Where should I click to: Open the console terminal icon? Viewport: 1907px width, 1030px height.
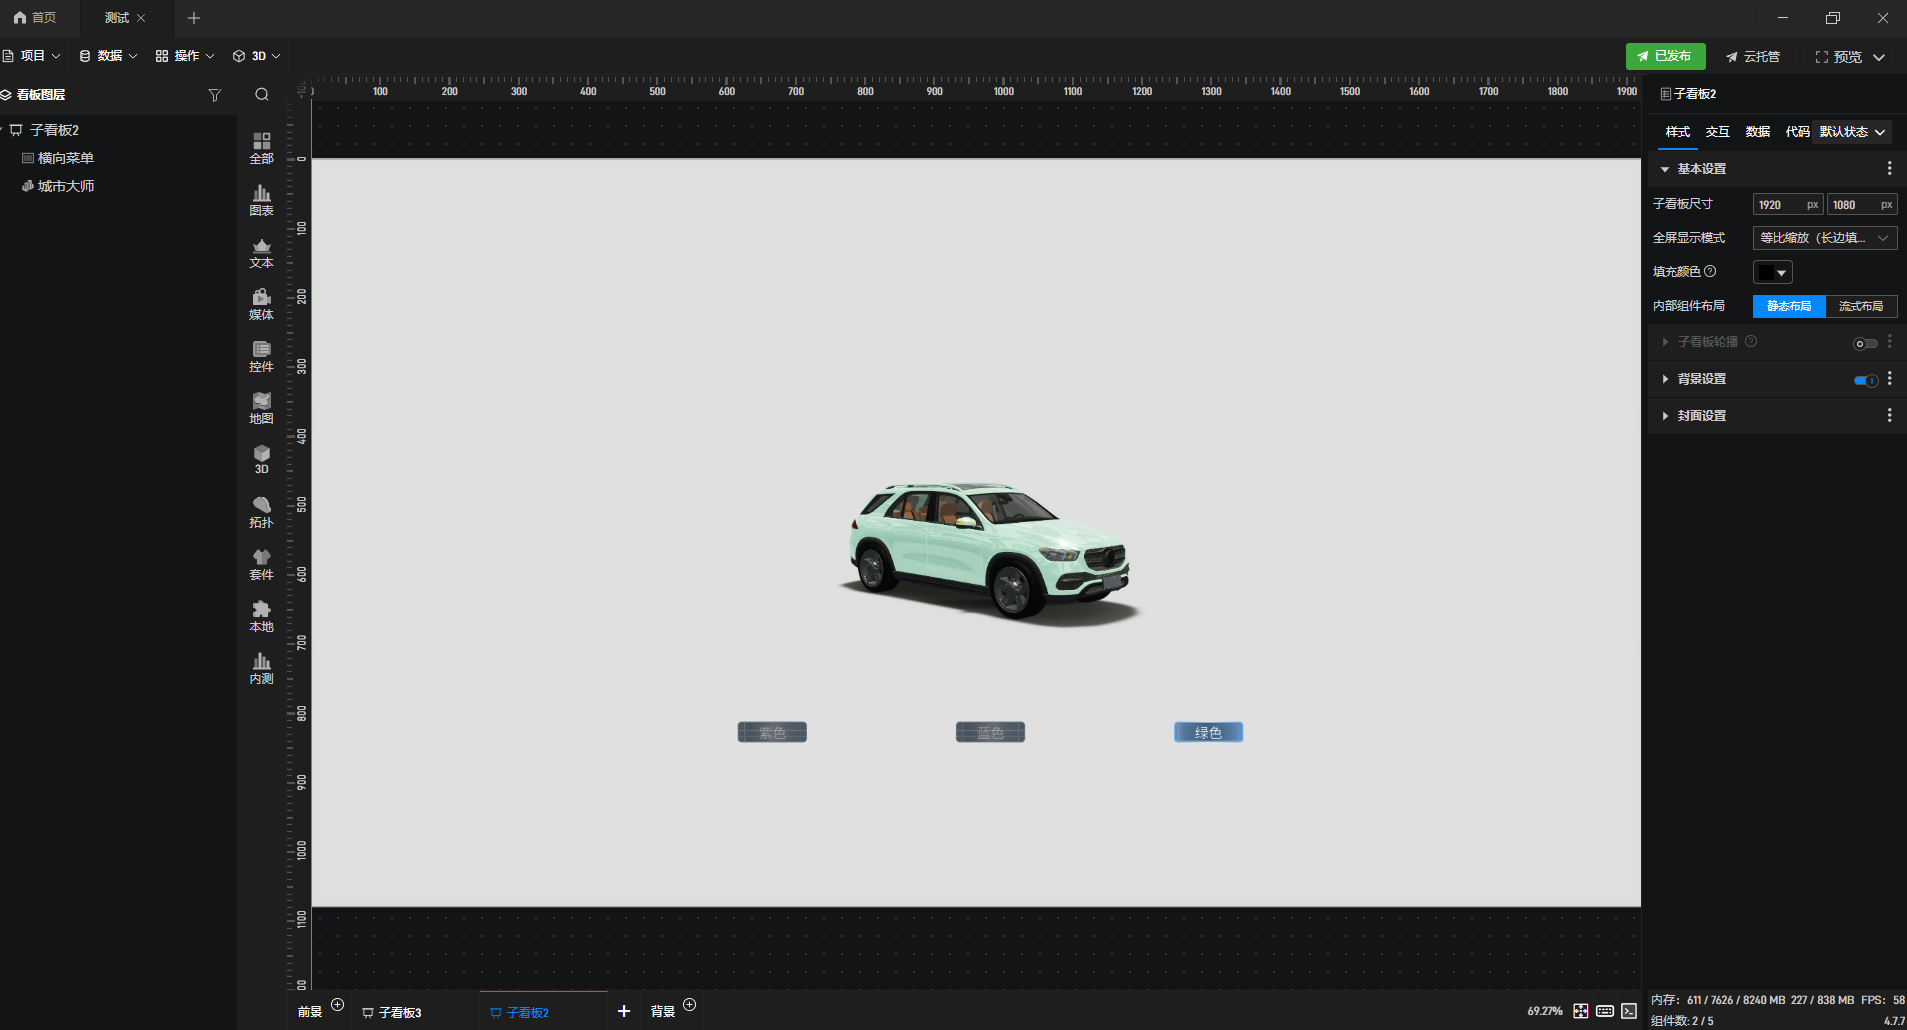1629,1011
